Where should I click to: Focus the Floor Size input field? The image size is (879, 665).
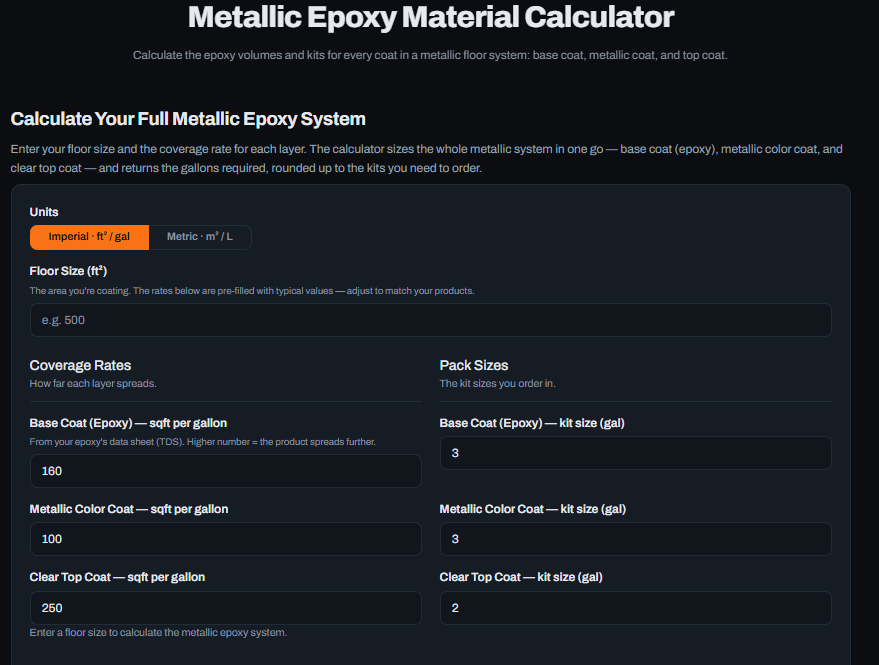coord(431,320)
